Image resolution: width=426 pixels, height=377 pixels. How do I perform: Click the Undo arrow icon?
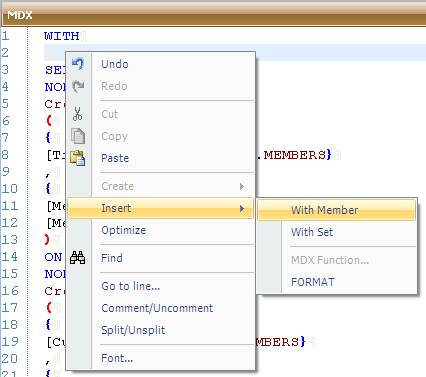78,64
